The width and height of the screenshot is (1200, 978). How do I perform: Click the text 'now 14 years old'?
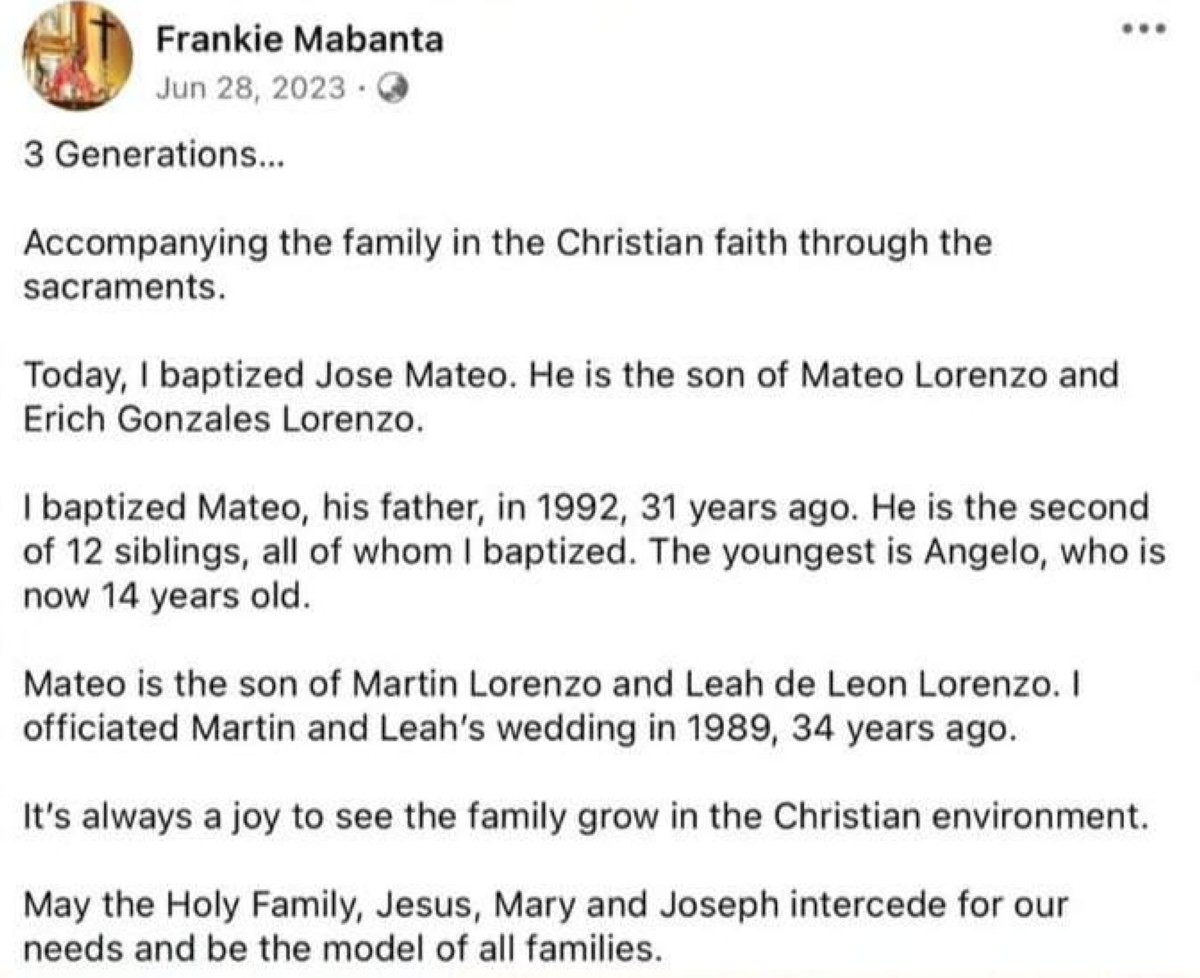point(160,598)
